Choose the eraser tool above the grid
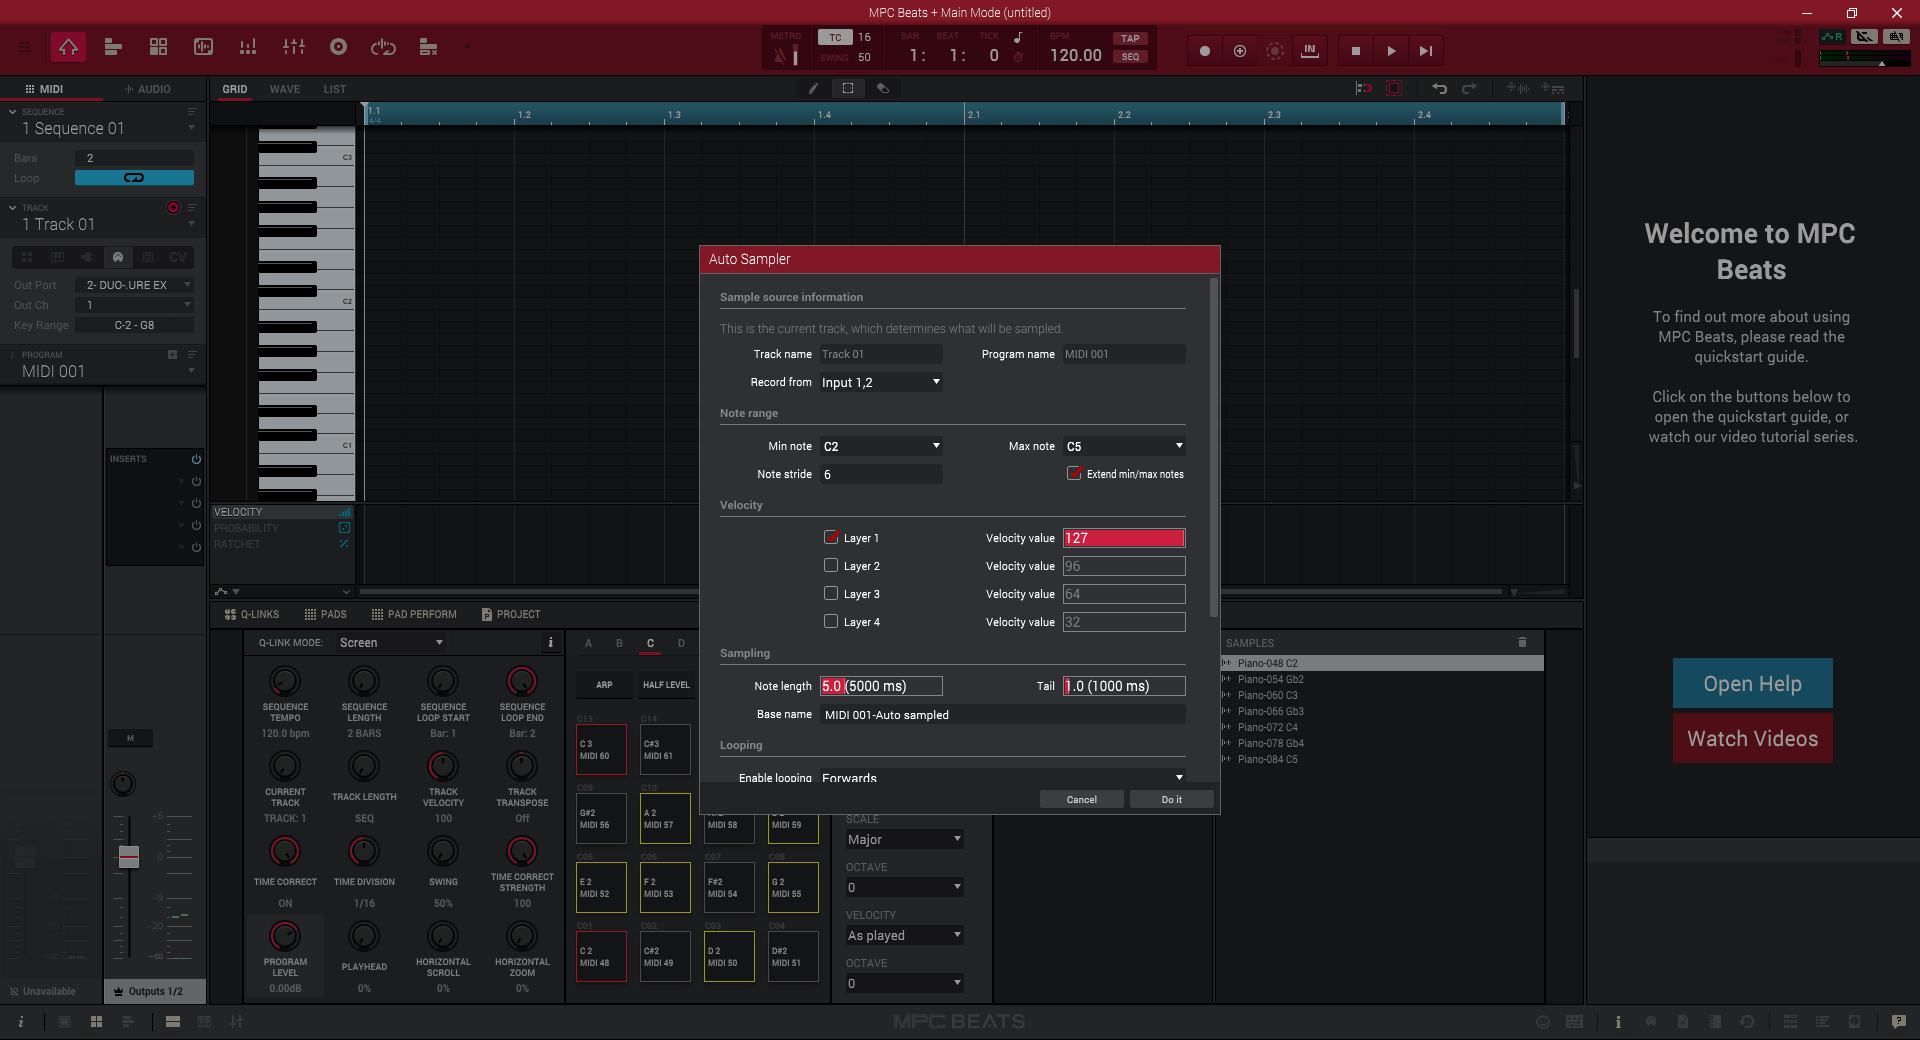This screenshot has height=1040, width=1920. click(883, 88)
